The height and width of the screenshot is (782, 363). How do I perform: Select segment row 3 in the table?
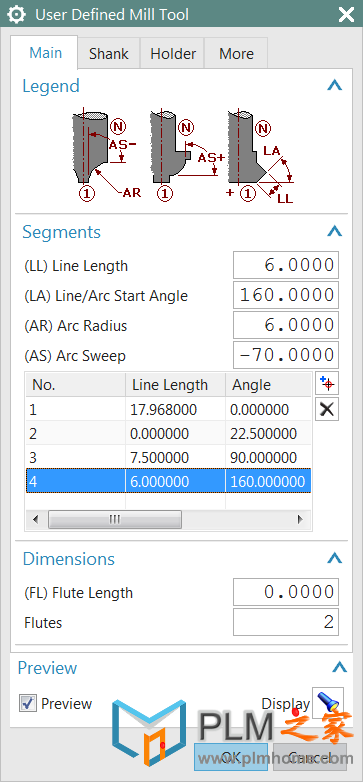169,457
